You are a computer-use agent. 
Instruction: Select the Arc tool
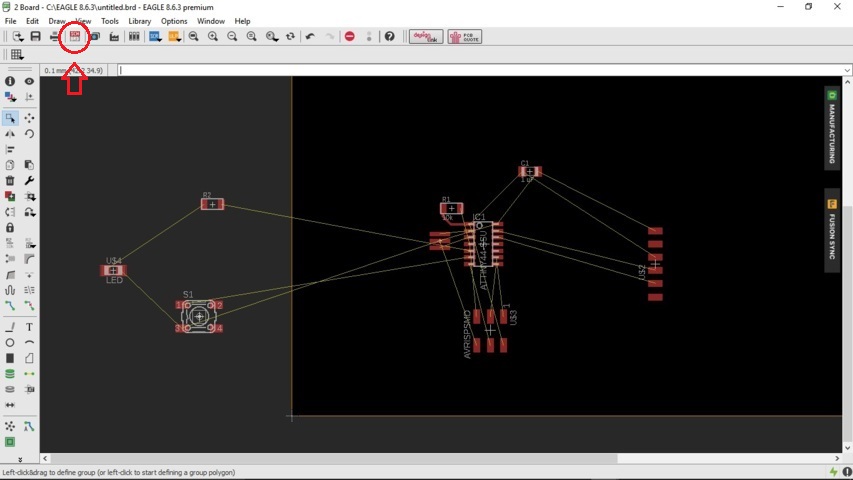29,343
